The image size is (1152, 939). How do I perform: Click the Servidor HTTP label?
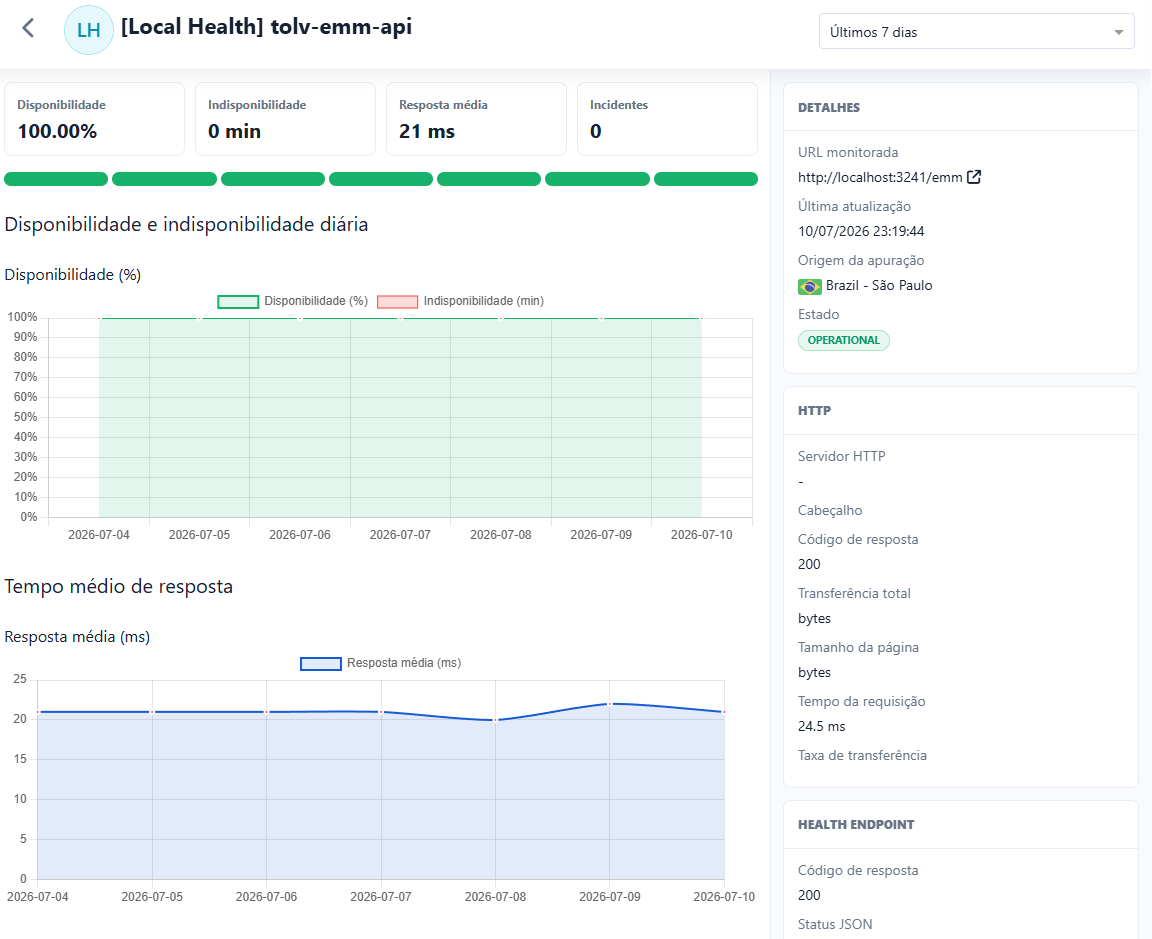841,456
